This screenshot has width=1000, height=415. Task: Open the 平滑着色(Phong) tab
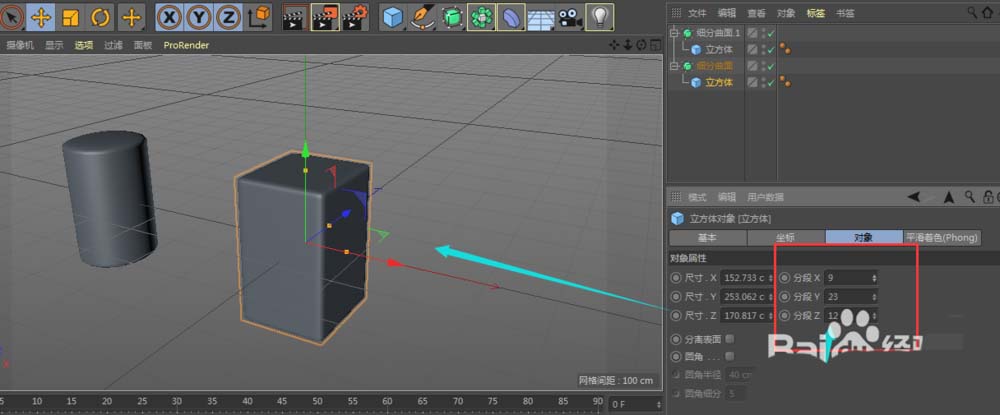click(941, 238)
